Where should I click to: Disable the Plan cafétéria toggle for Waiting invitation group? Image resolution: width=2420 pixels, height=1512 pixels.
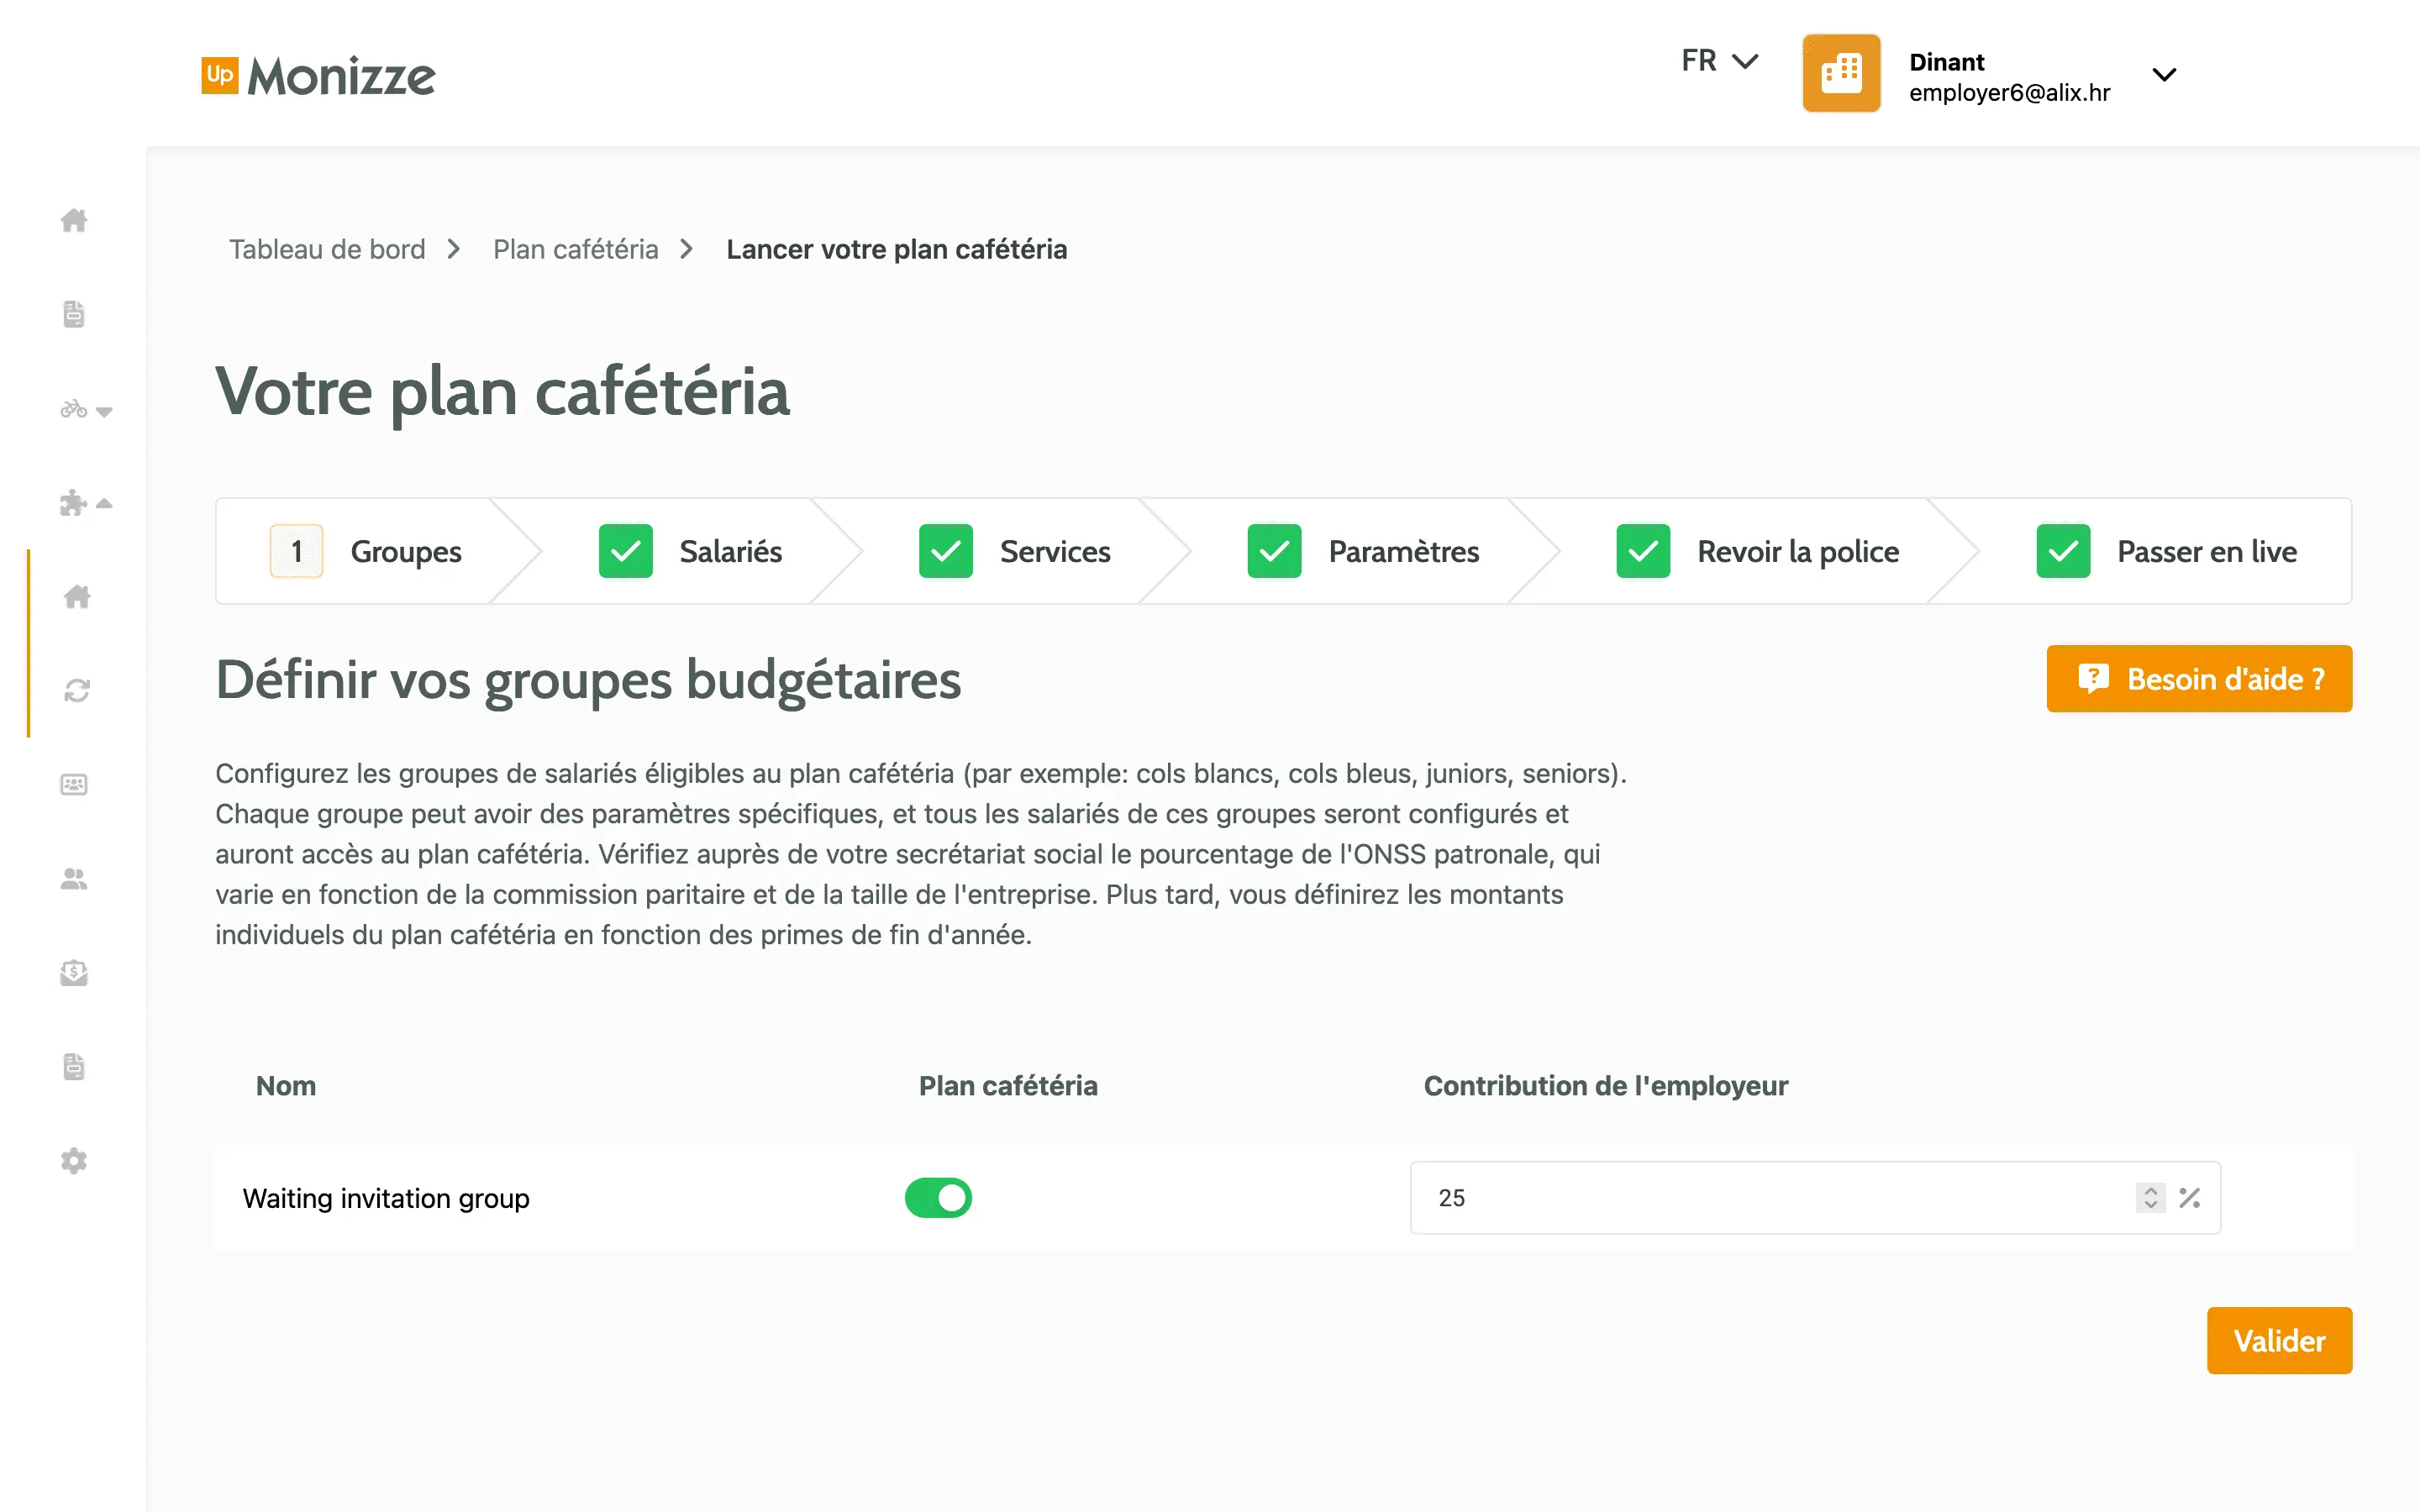[937, 1197]
